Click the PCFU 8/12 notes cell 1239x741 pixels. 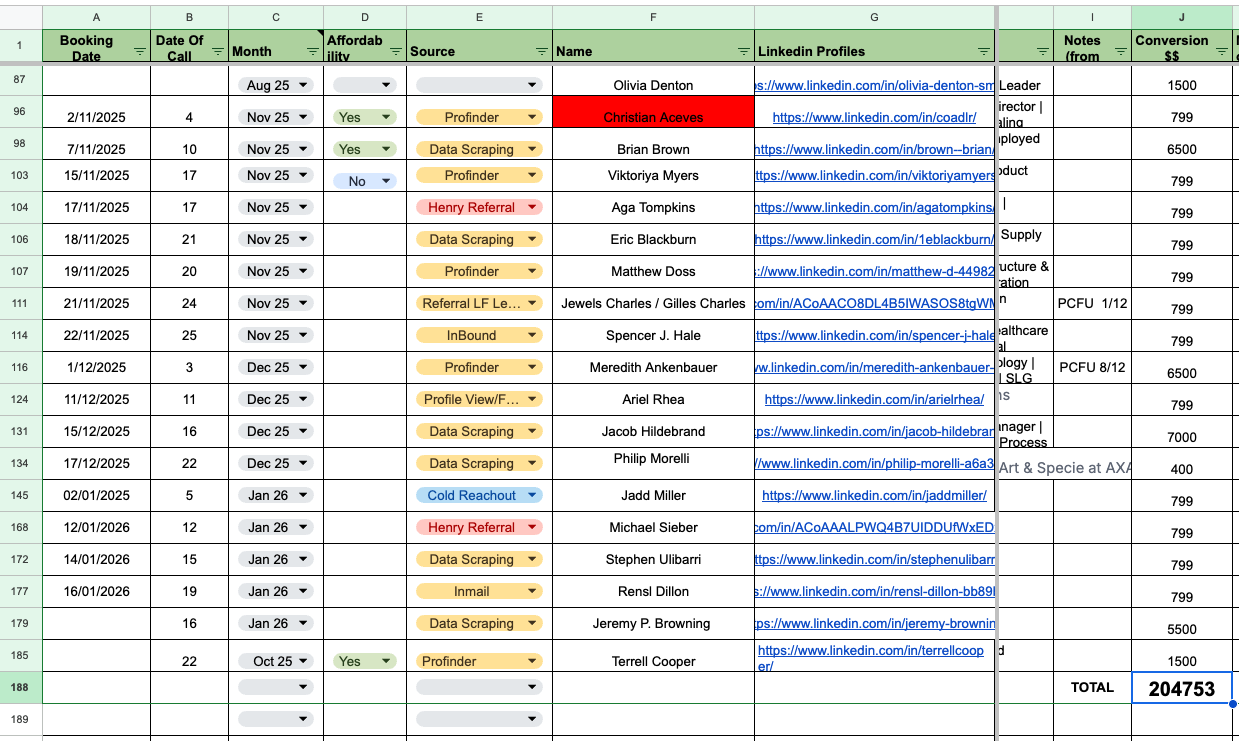coord(1092,367)
